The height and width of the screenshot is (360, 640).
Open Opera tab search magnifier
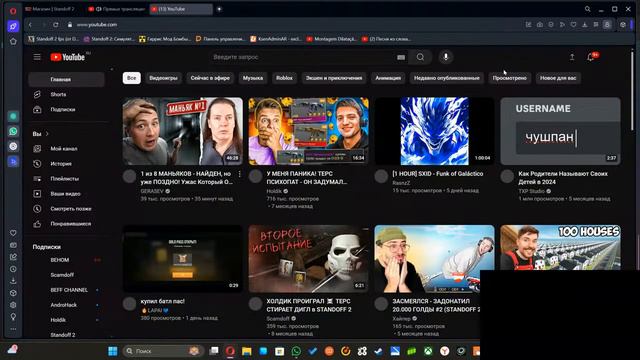click(587, 9)
